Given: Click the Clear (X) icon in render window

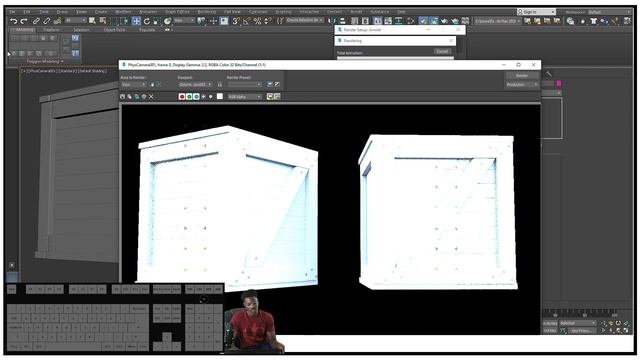Looking at the screenshot, I should click(151, 97).
